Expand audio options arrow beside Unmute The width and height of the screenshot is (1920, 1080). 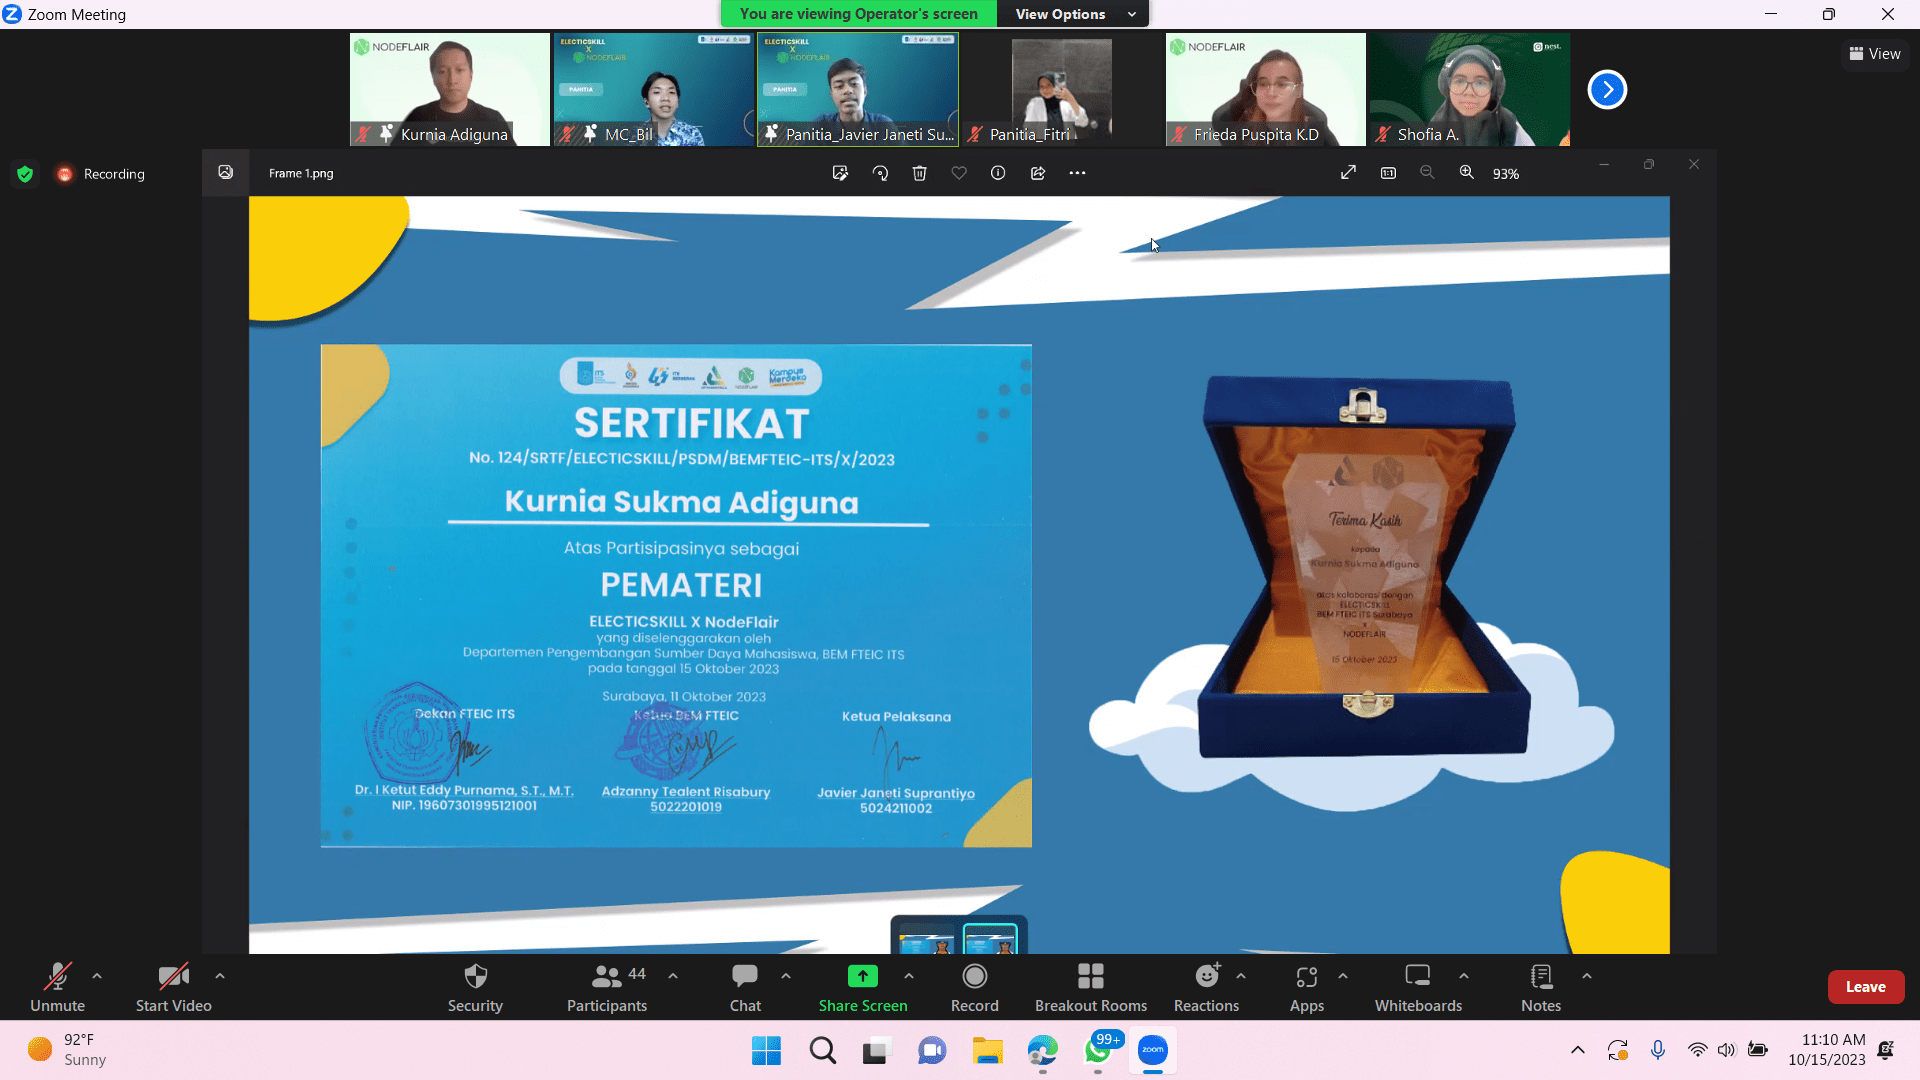click(x=97, y=976)
